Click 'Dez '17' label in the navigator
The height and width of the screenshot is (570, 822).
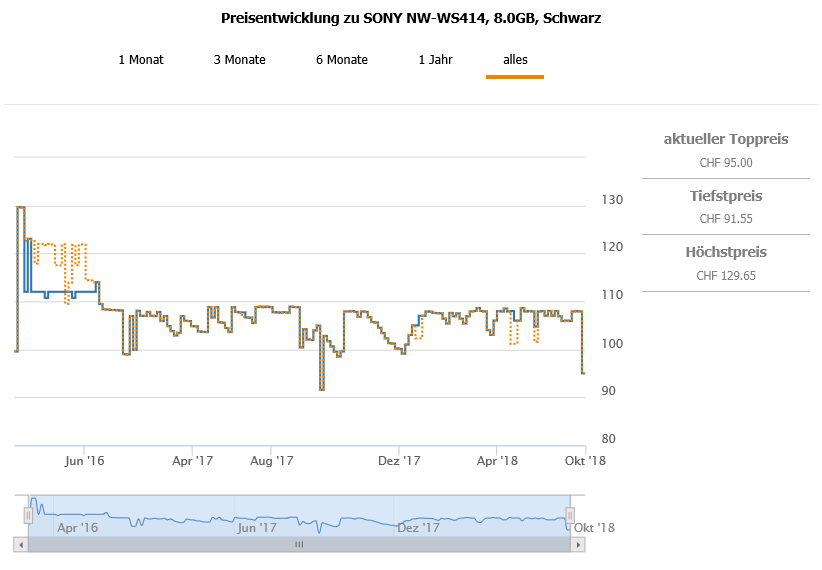[418, 527]
